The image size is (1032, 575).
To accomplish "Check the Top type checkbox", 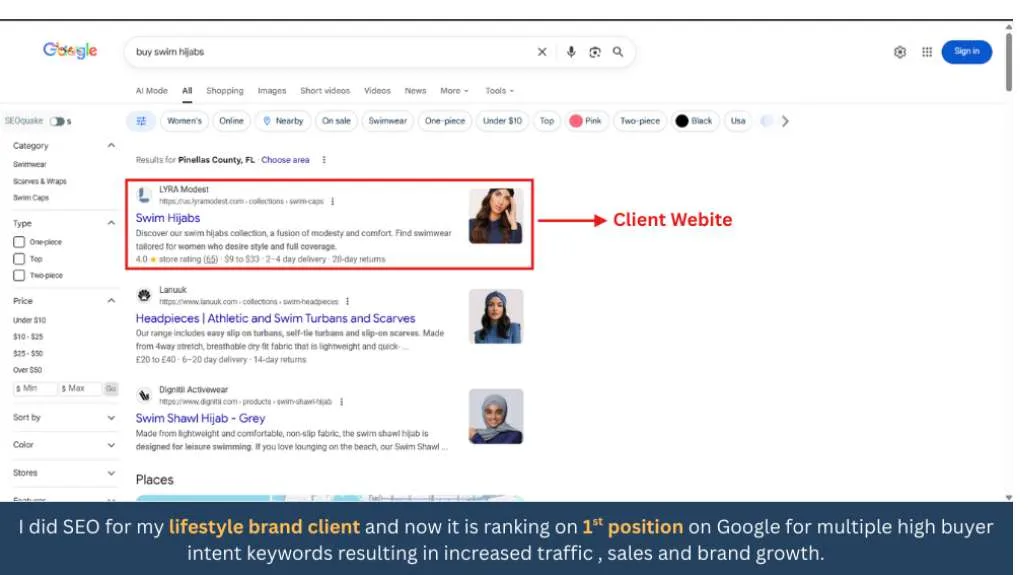I will pyautogui.click(x=19, y=259).
